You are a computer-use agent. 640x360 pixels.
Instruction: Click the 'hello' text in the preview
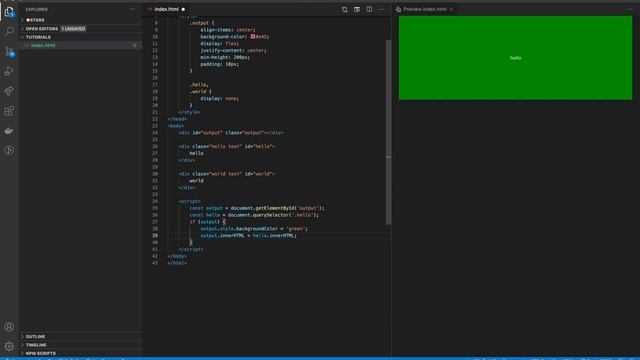[x=515, y=58]
